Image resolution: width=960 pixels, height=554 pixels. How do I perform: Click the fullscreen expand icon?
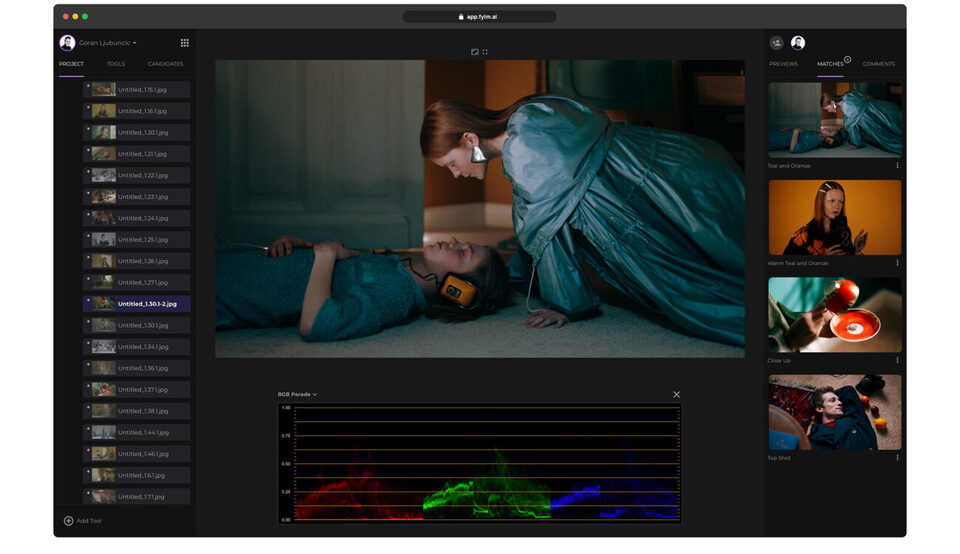click(485, 52)
